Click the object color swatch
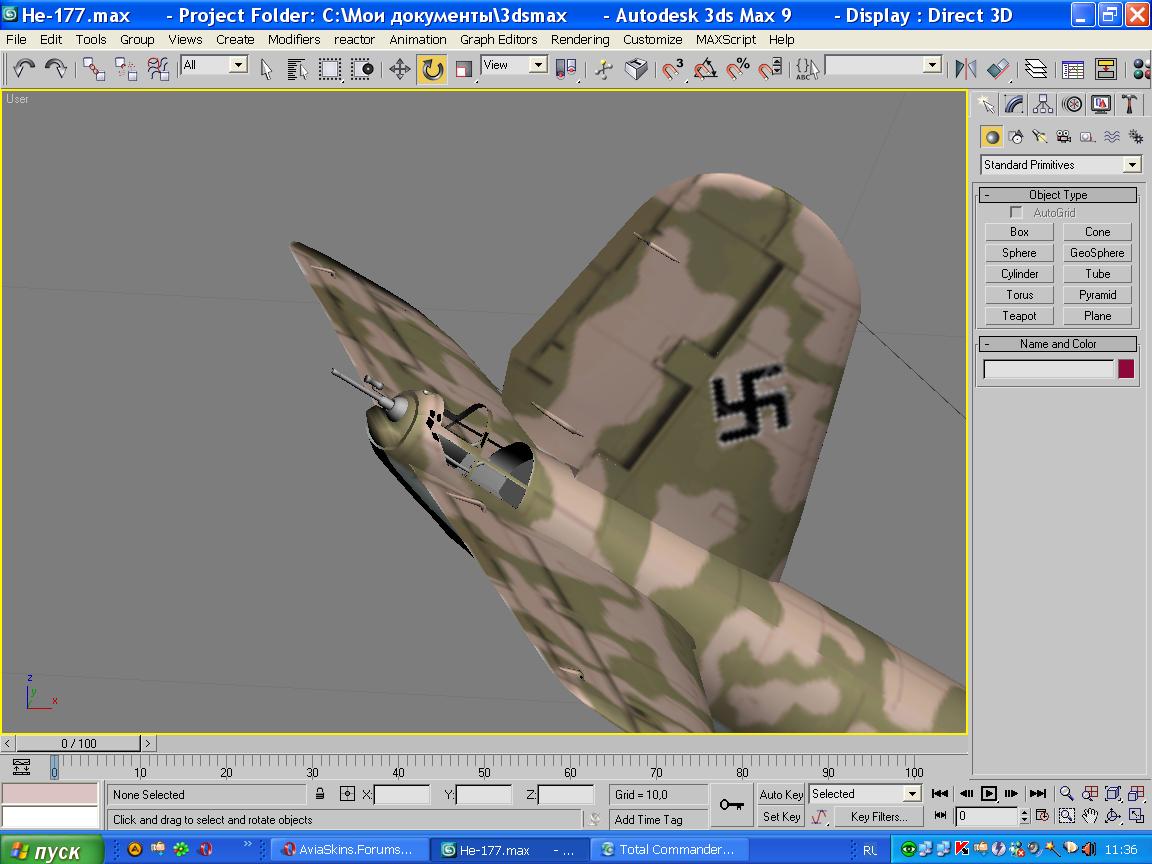 click(x=1126, y=369)
